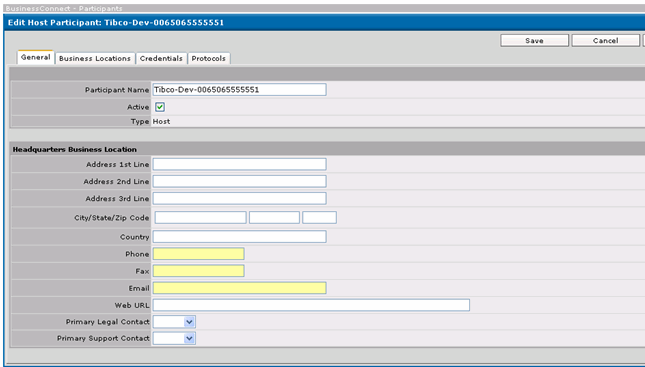Click the Participant Name input field
The height and width of the screenshot is (367, 645).
pos(239,90)
